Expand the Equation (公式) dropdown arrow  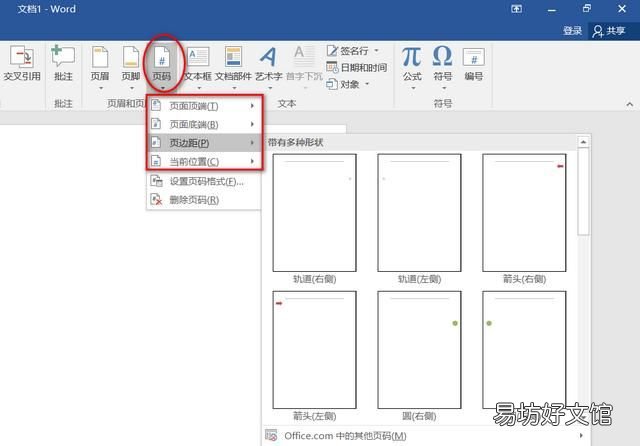click(x=413, y=88)
